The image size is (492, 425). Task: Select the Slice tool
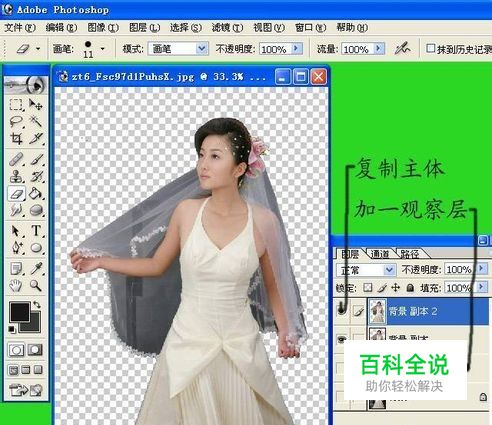[x=35, y=138]
